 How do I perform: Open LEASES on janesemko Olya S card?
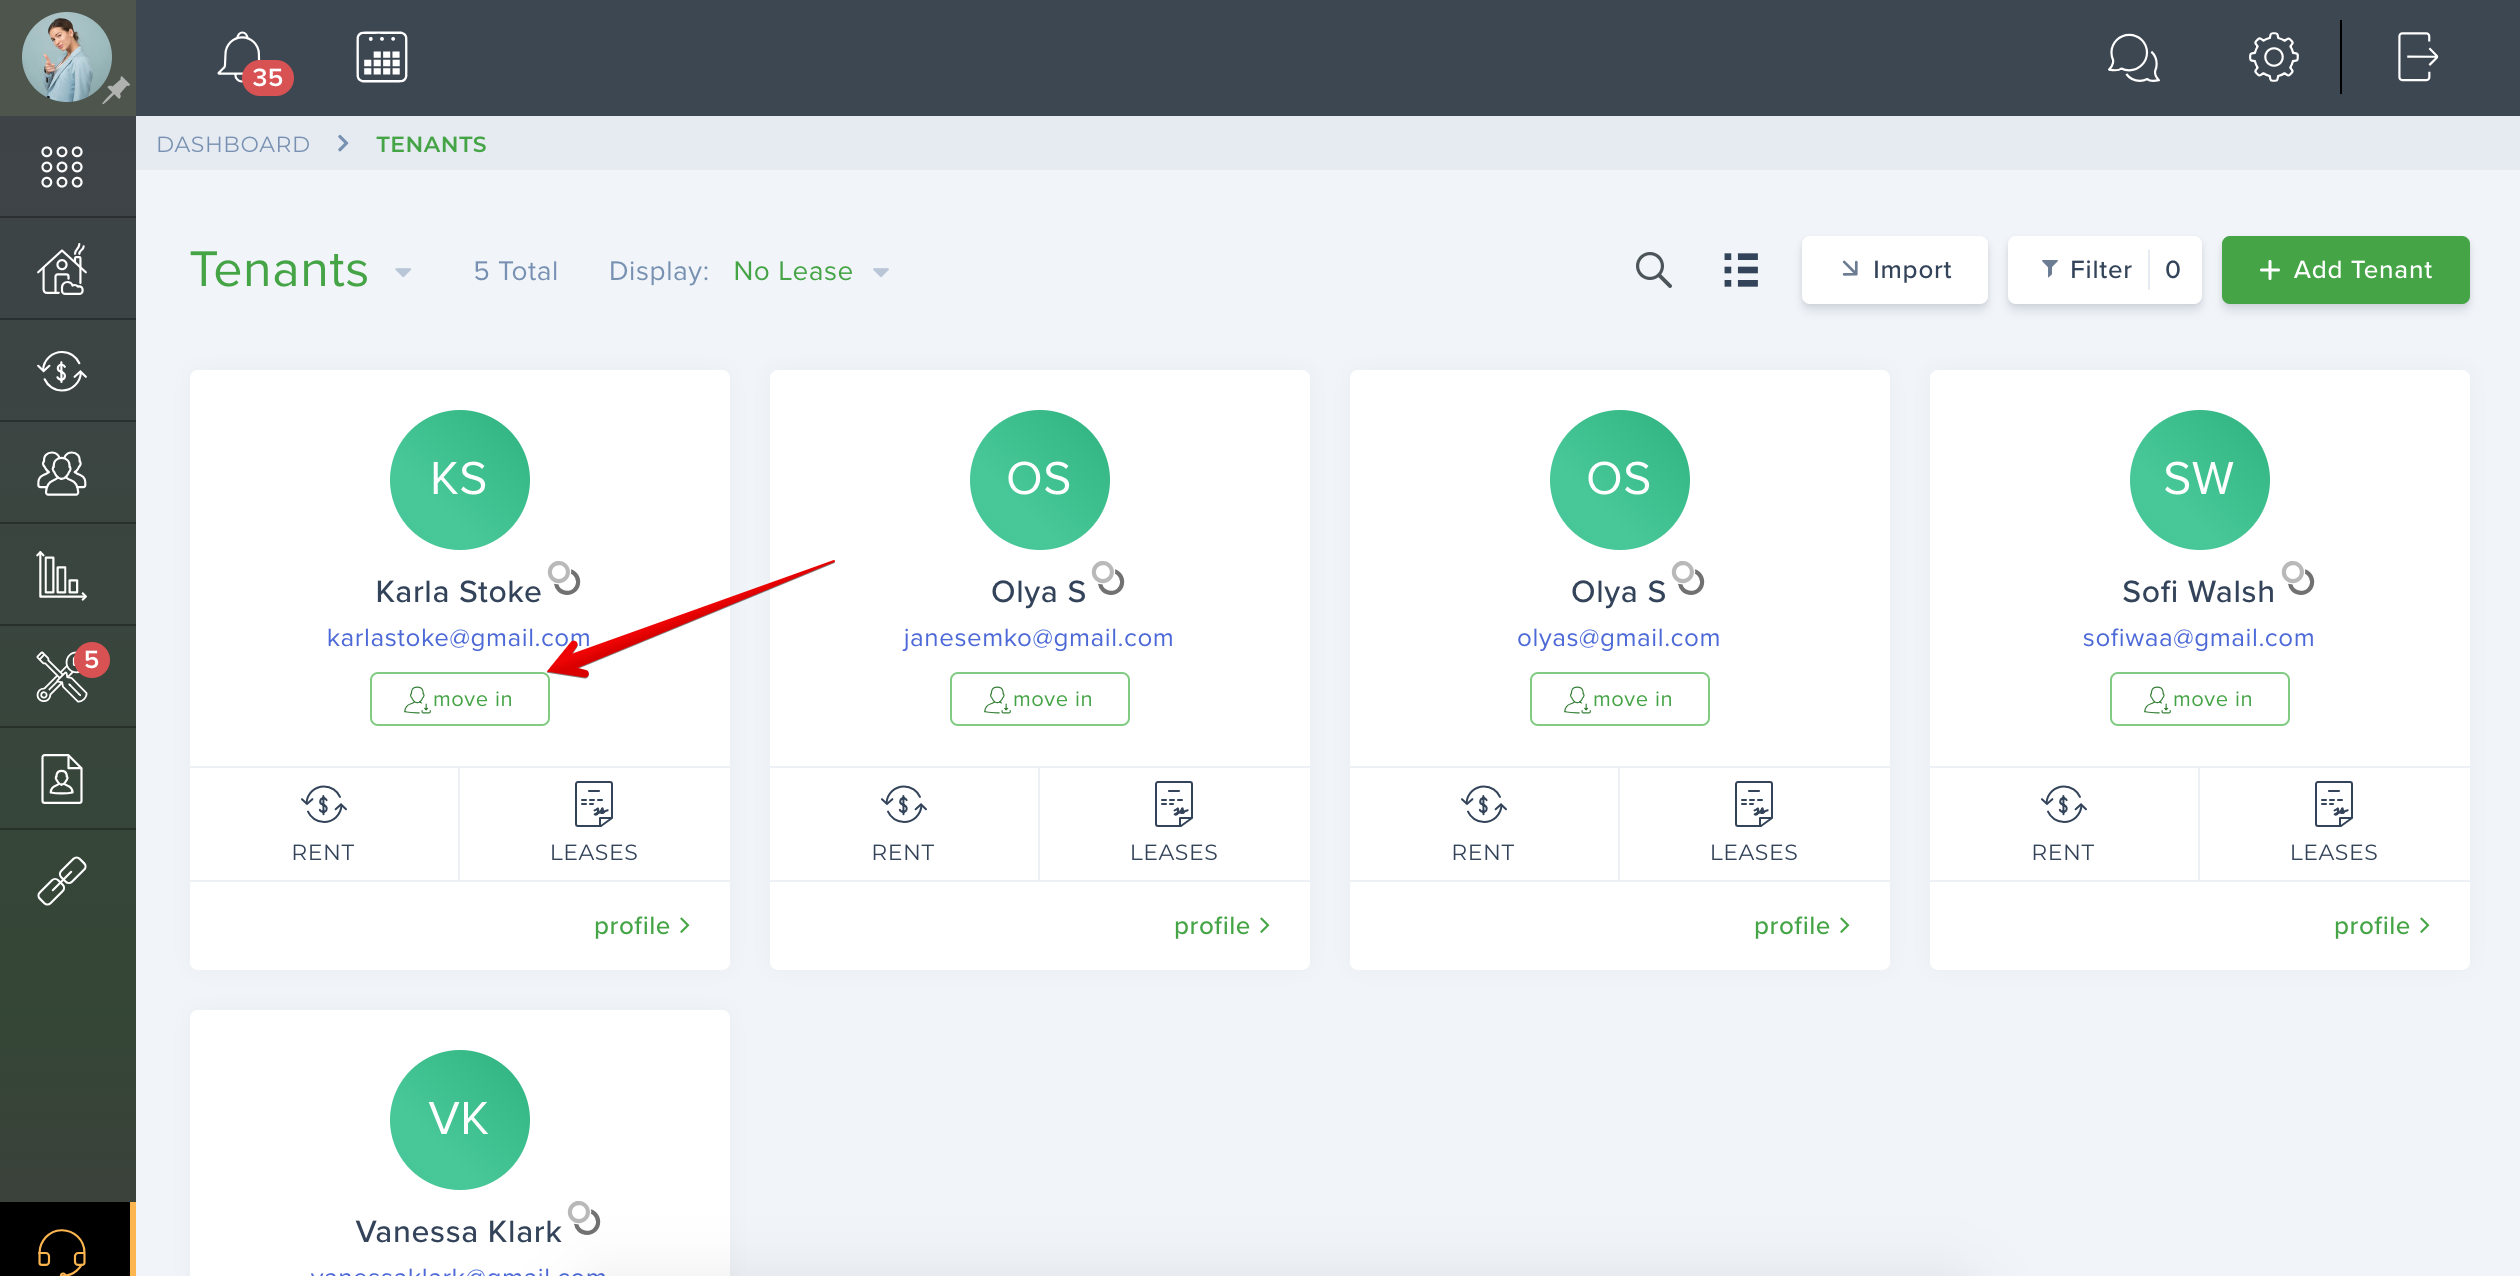tap(1174, 823)
